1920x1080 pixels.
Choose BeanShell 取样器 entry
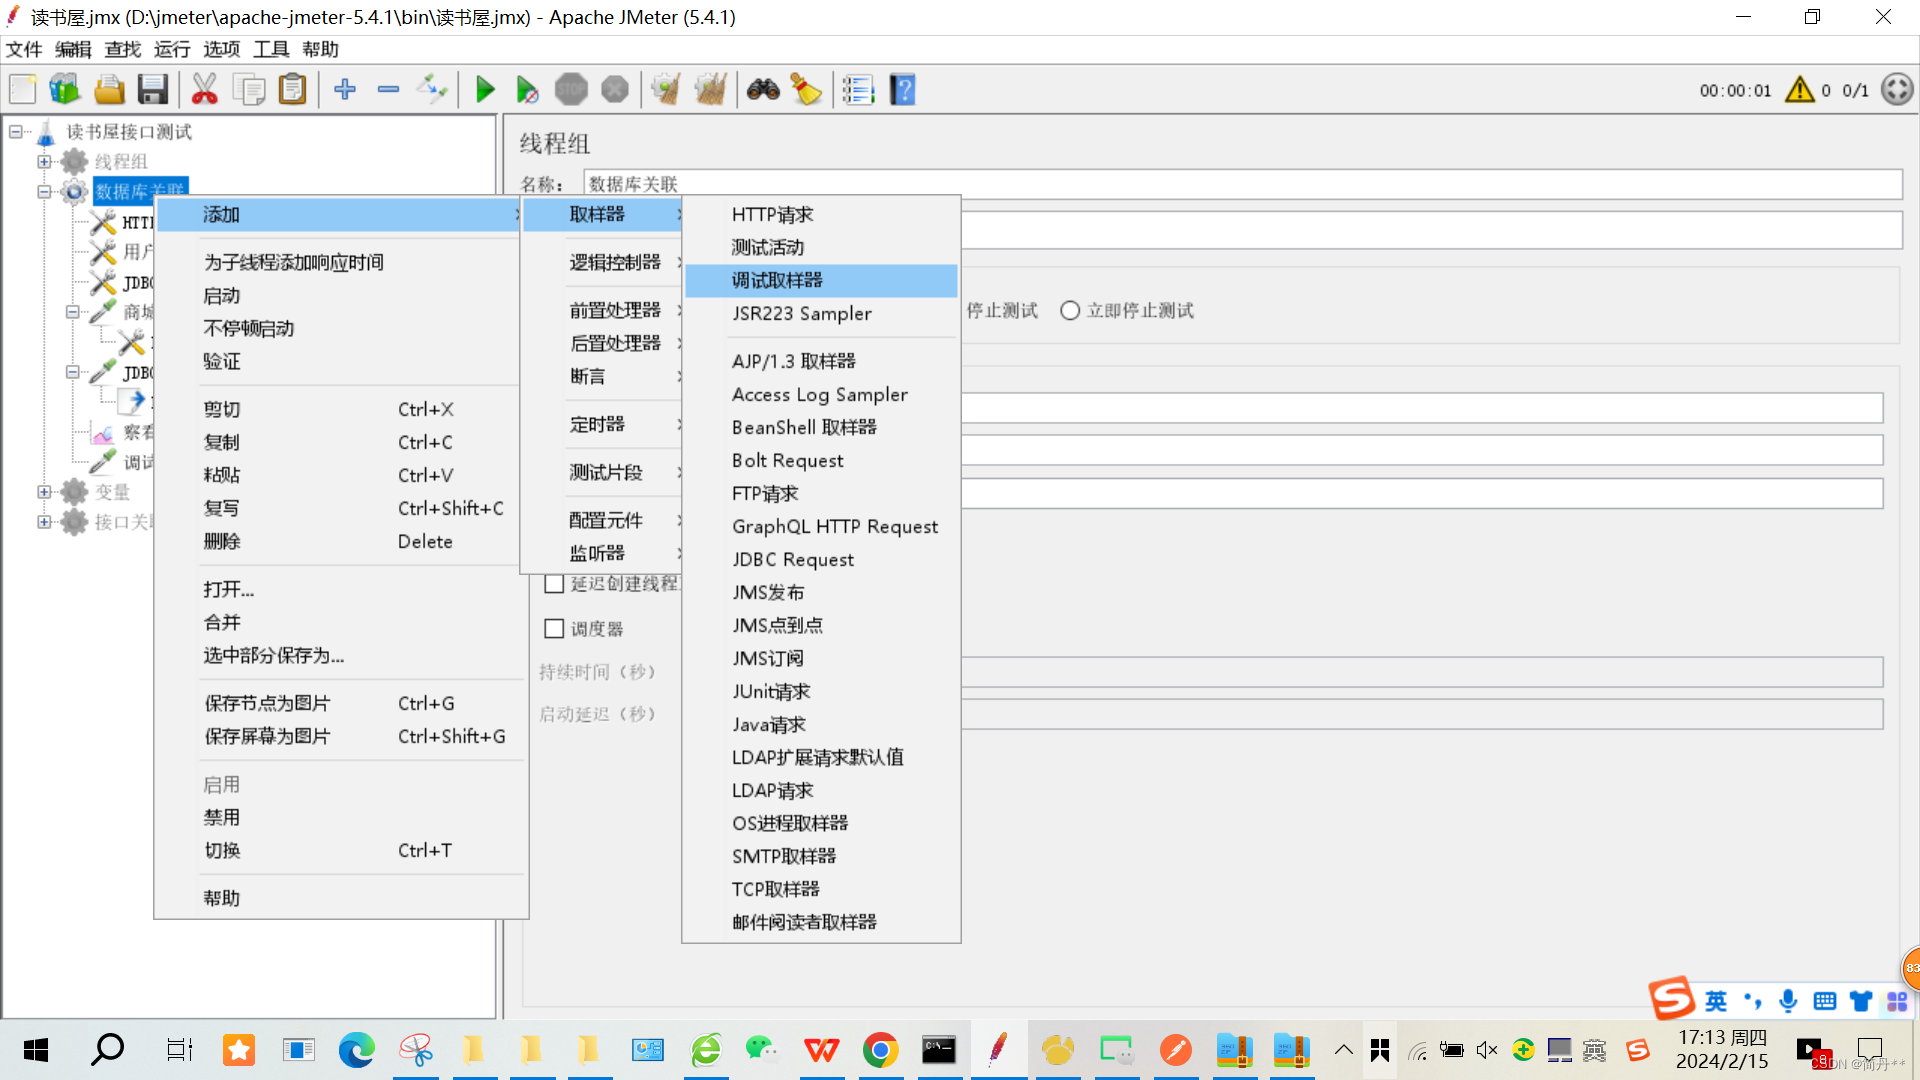pyautogui.click(x=821, y=428)
